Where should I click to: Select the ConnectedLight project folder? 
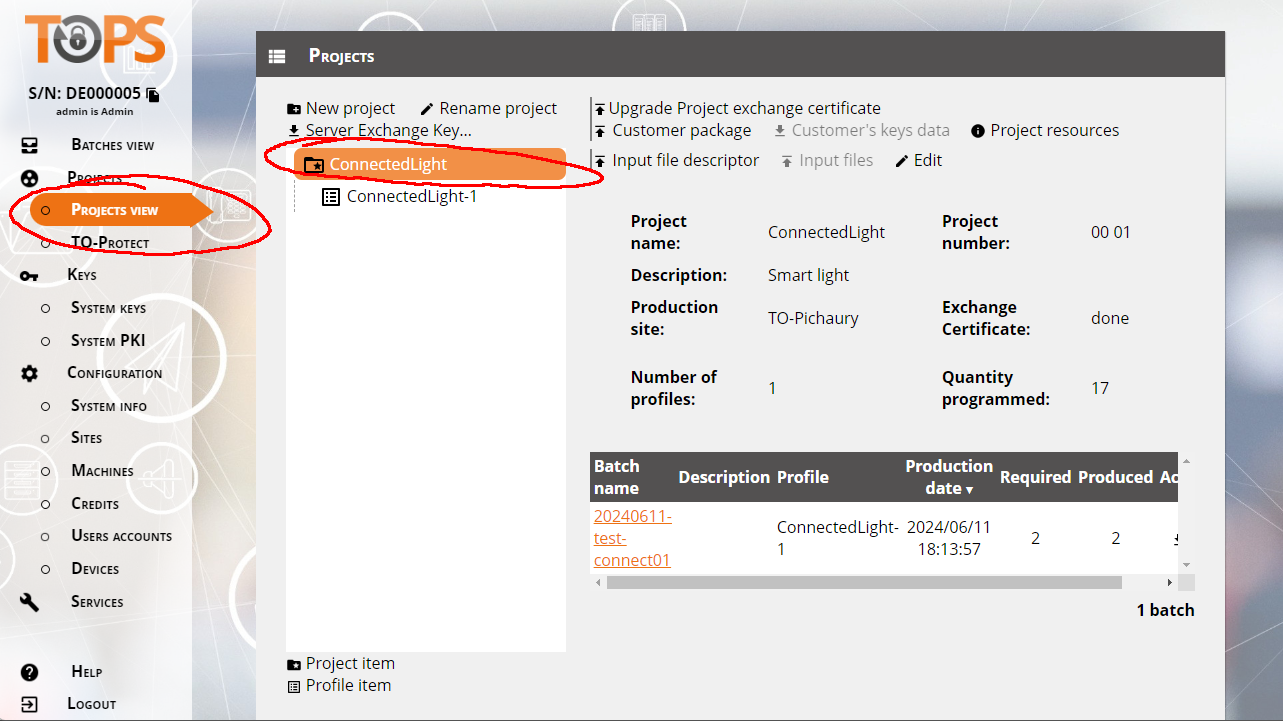pos(388,165)
